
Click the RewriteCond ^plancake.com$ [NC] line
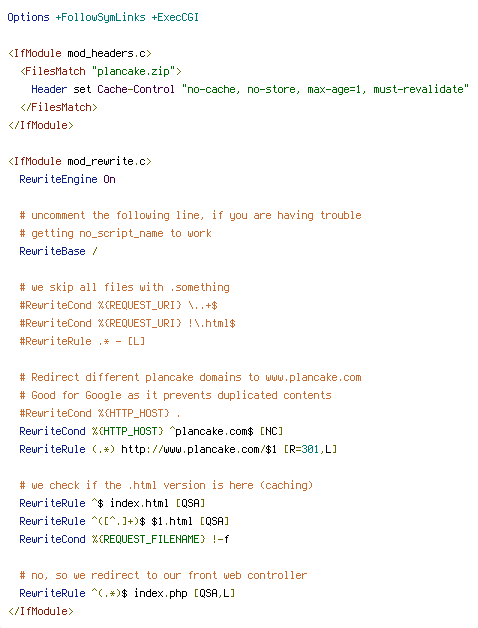click(x=151, y=431)
